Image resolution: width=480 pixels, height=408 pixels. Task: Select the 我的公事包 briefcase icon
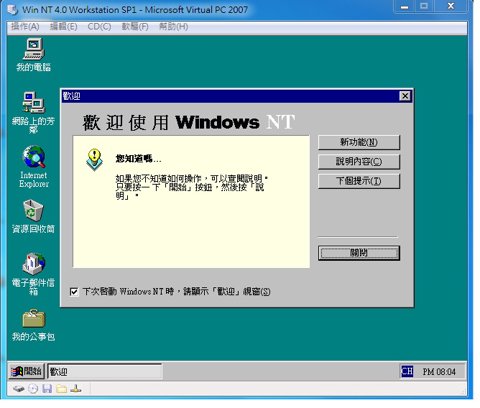pos(33,325)
